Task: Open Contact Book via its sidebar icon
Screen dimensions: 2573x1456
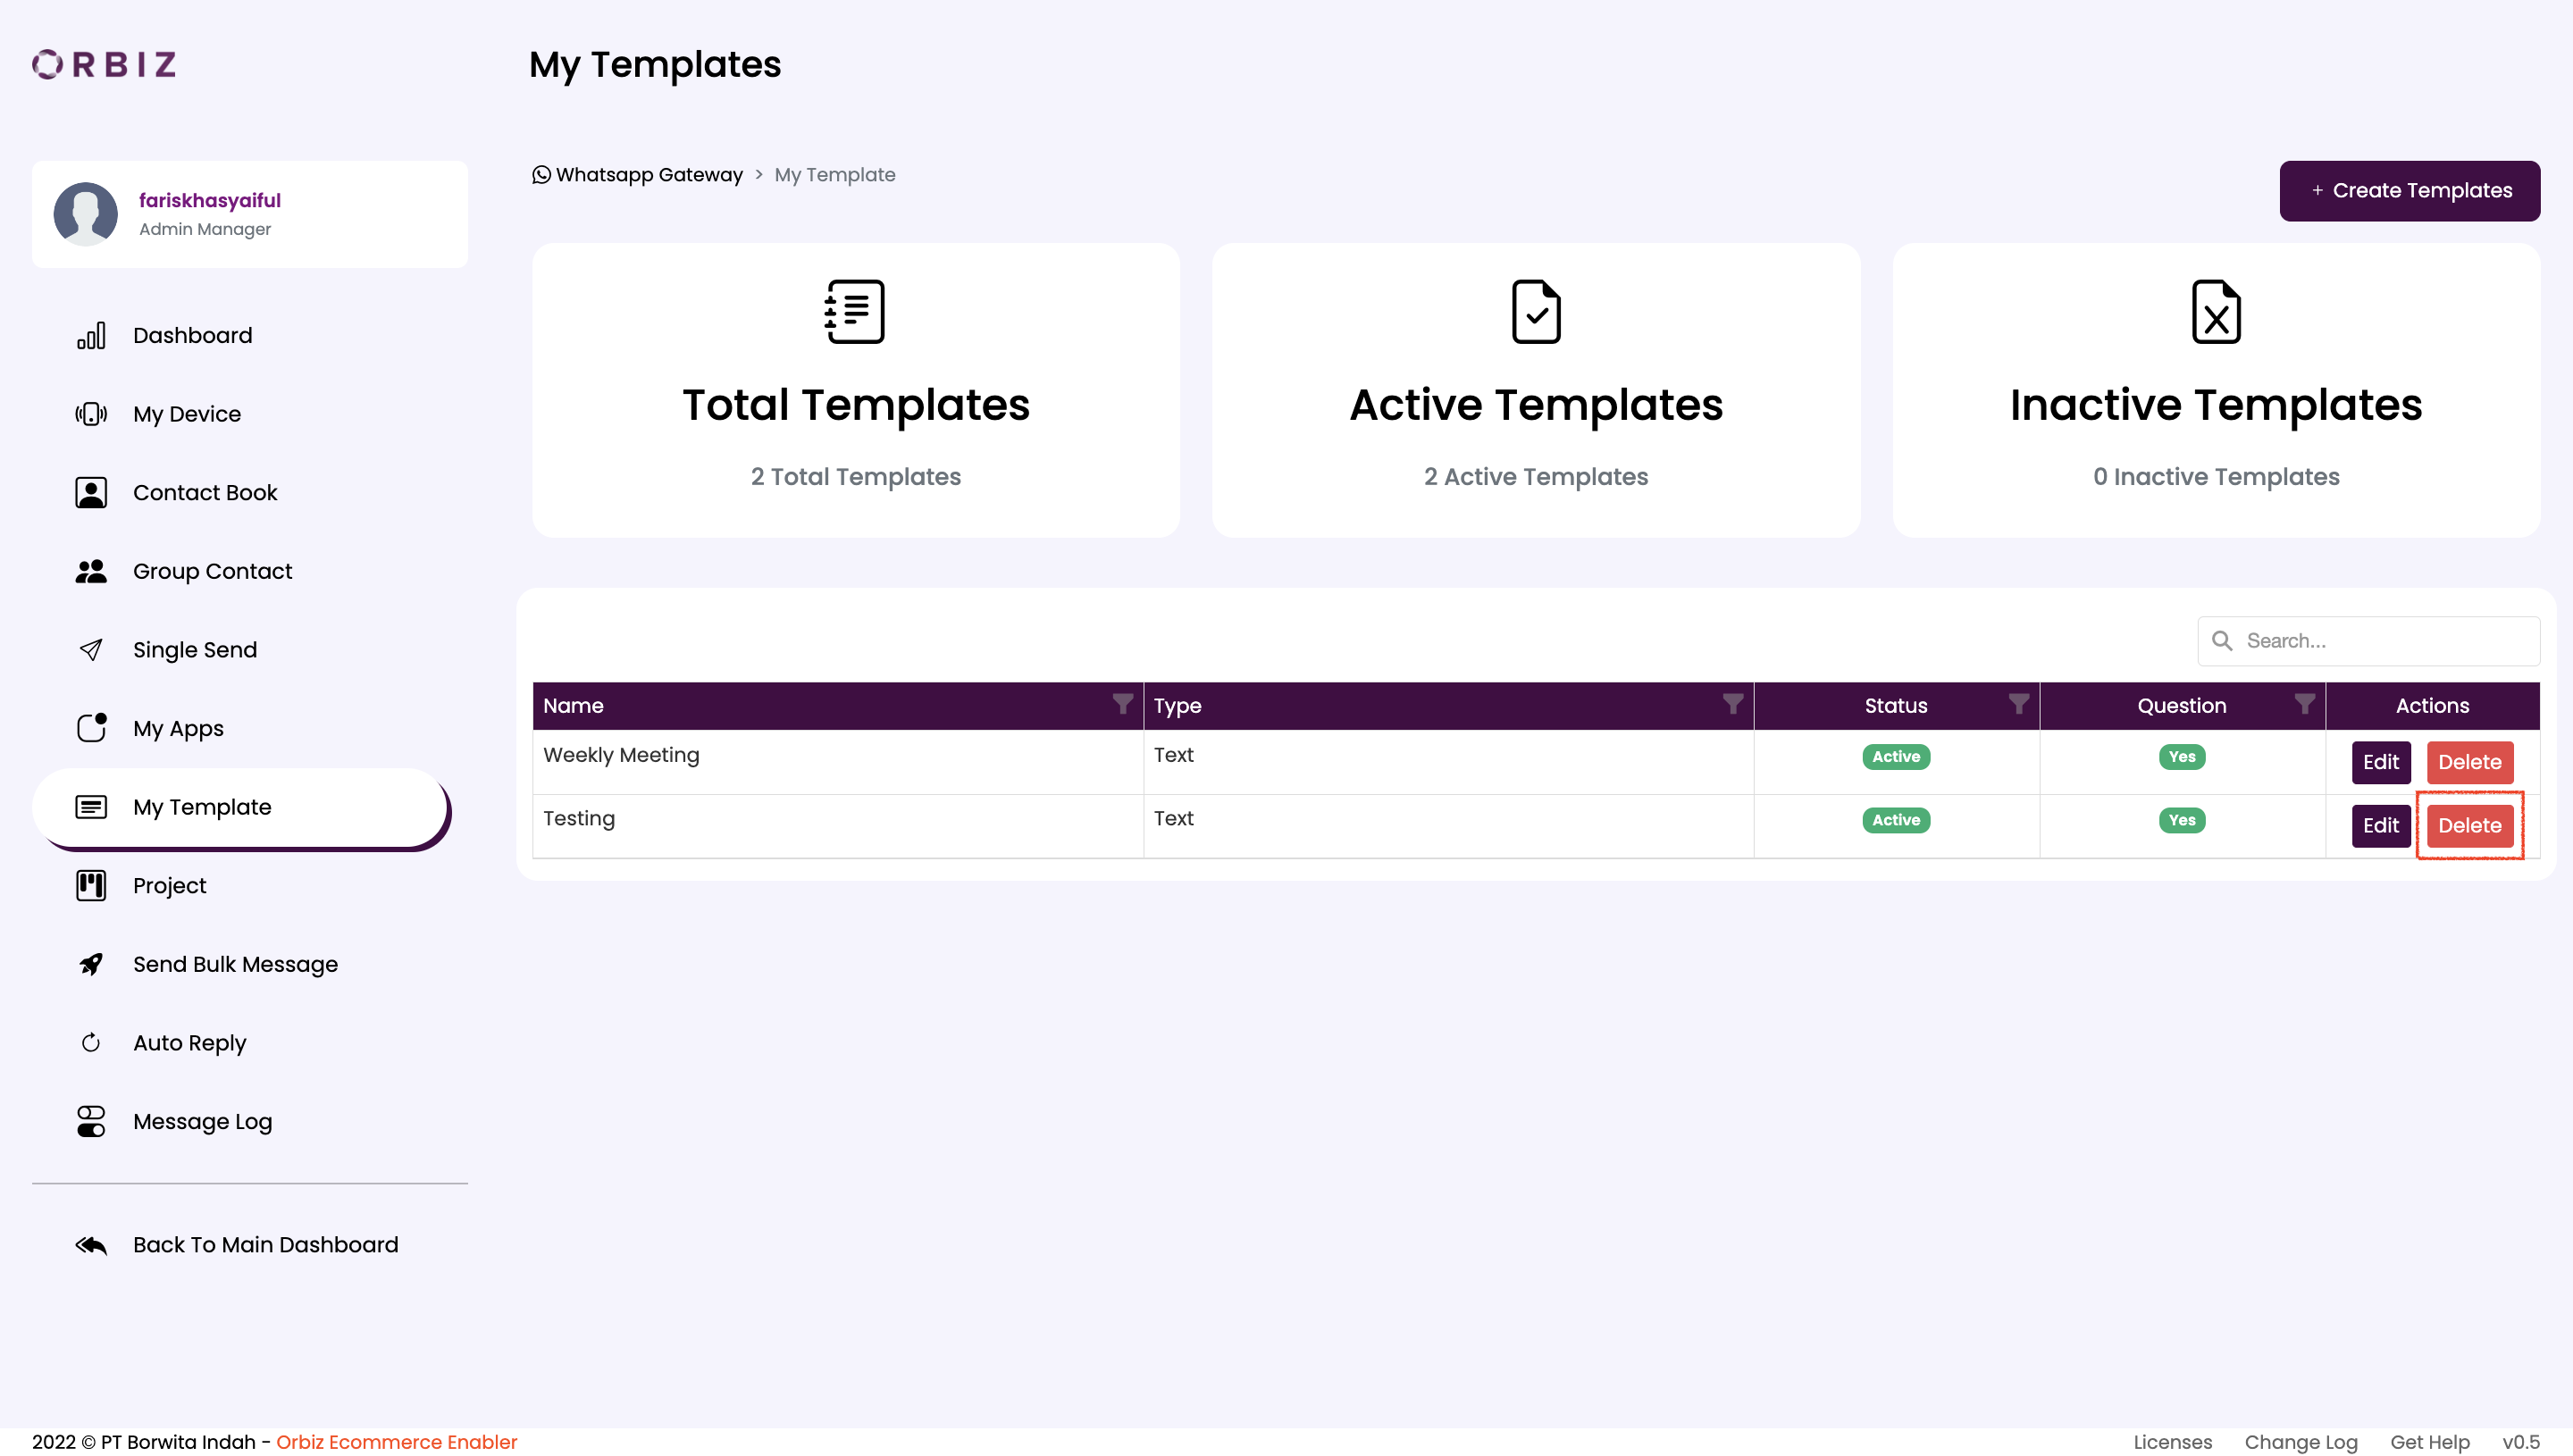Action: pyautogui.click(x=92, y=492)
